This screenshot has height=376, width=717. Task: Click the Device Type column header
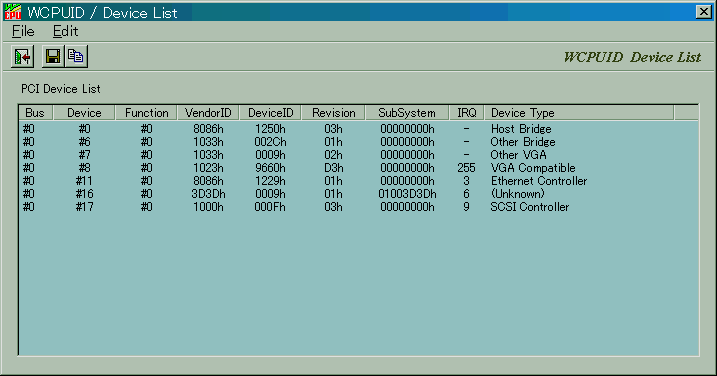[x=579, y=113]
